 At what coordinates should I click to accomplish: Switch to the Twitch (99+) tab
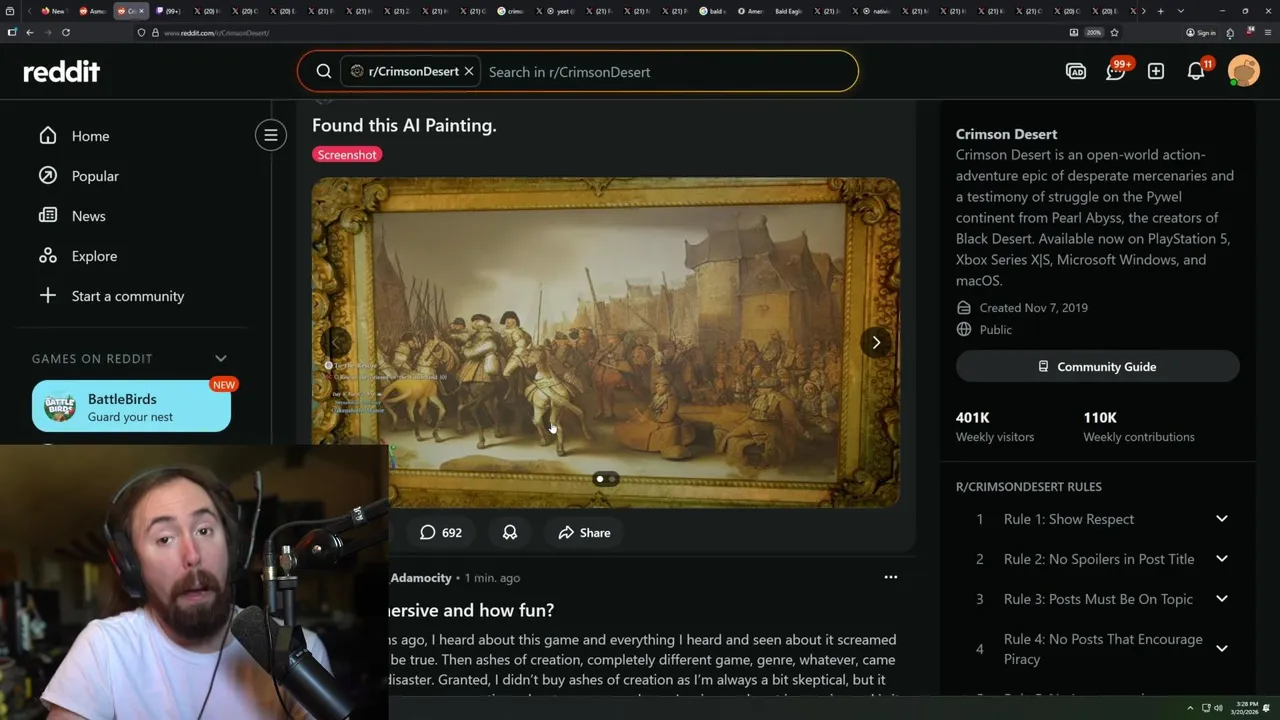click(167, 11)
